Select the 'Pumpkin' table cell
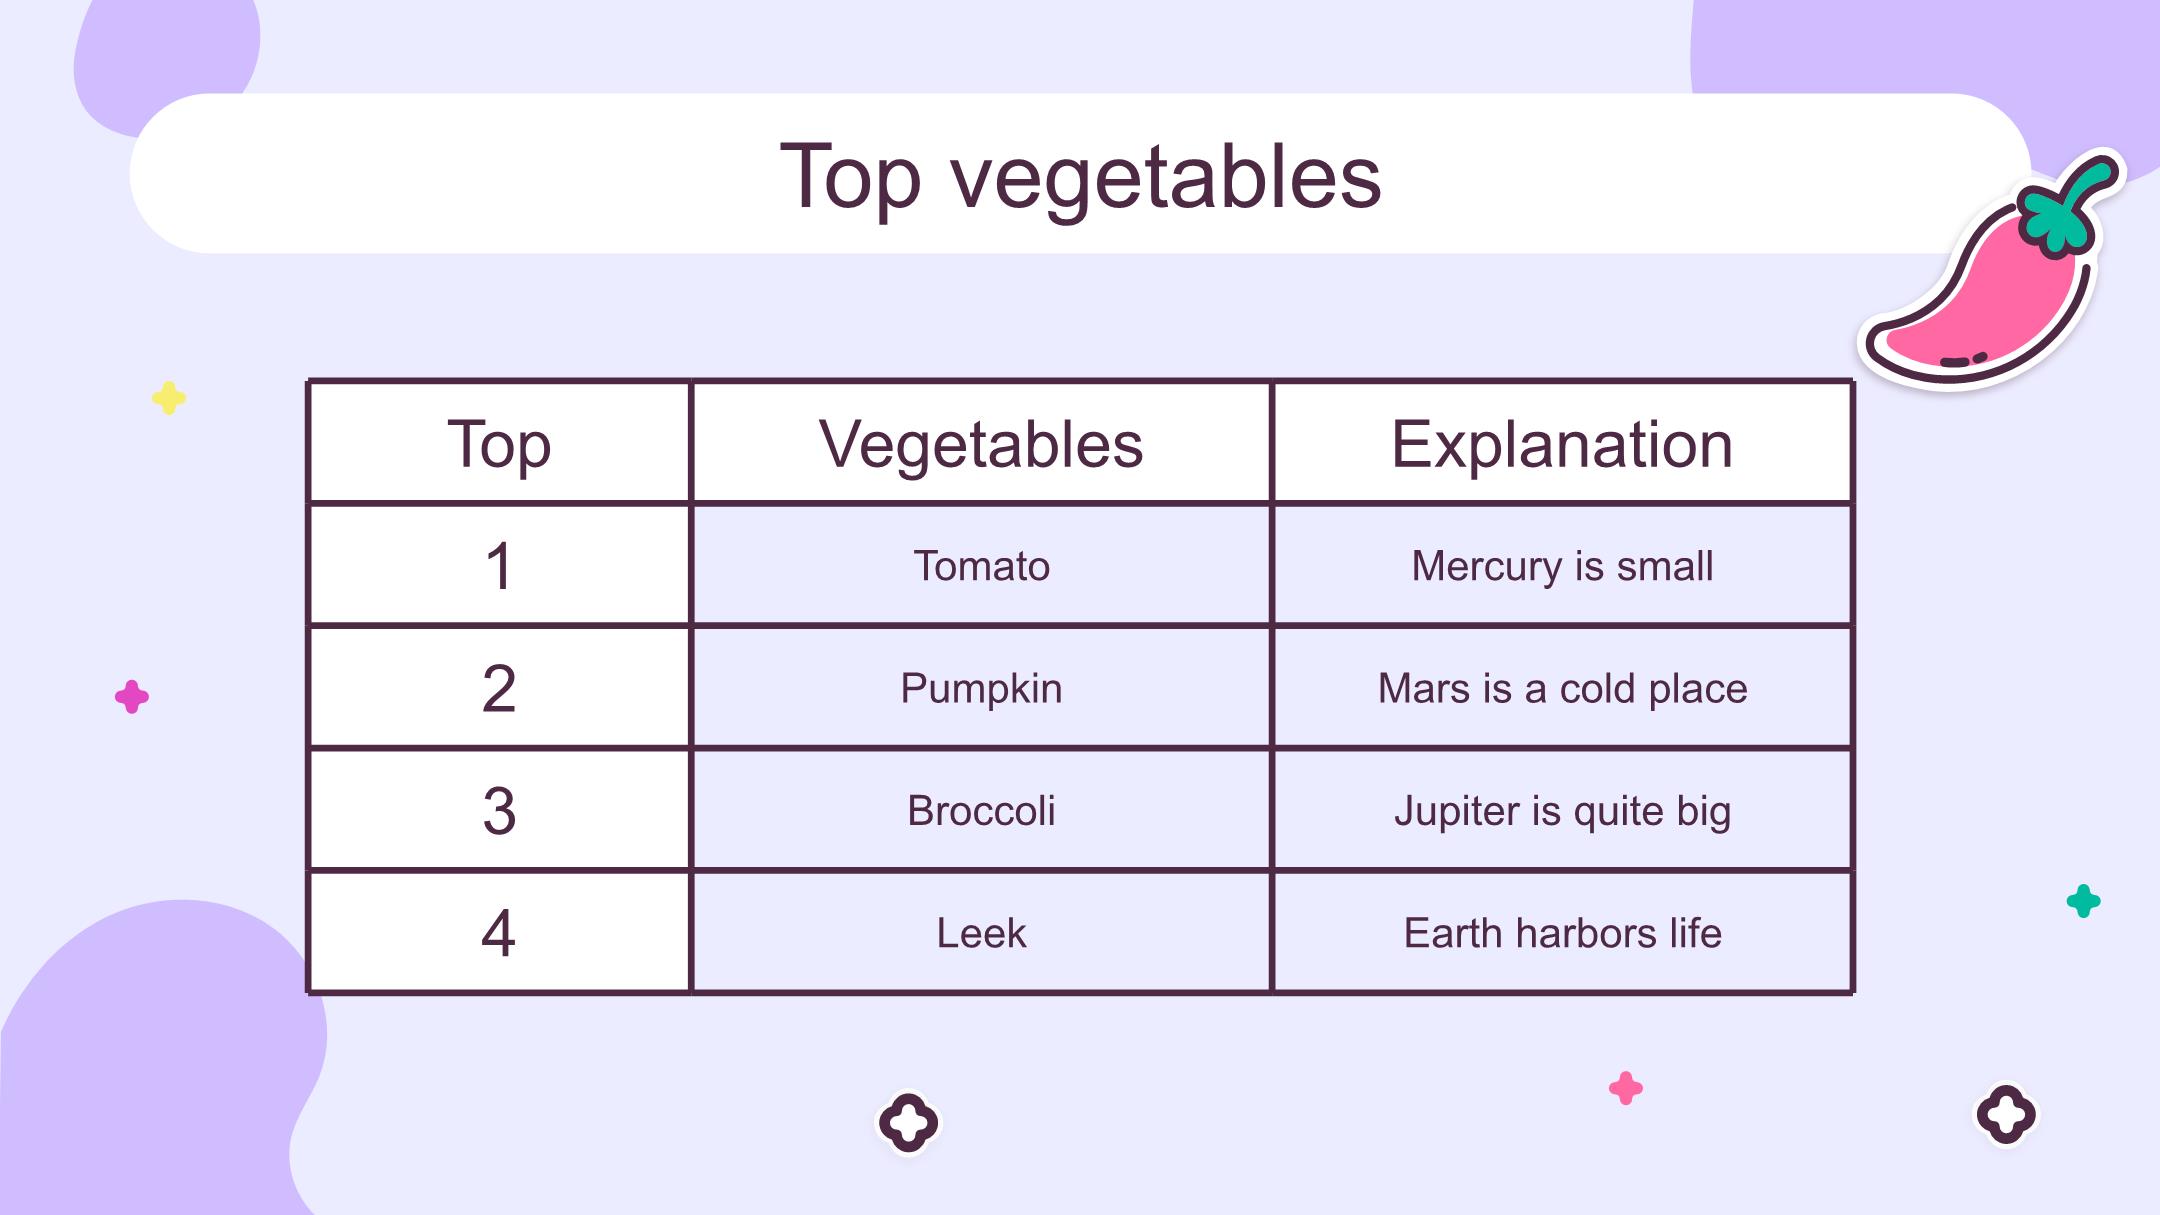 point(981,688)
